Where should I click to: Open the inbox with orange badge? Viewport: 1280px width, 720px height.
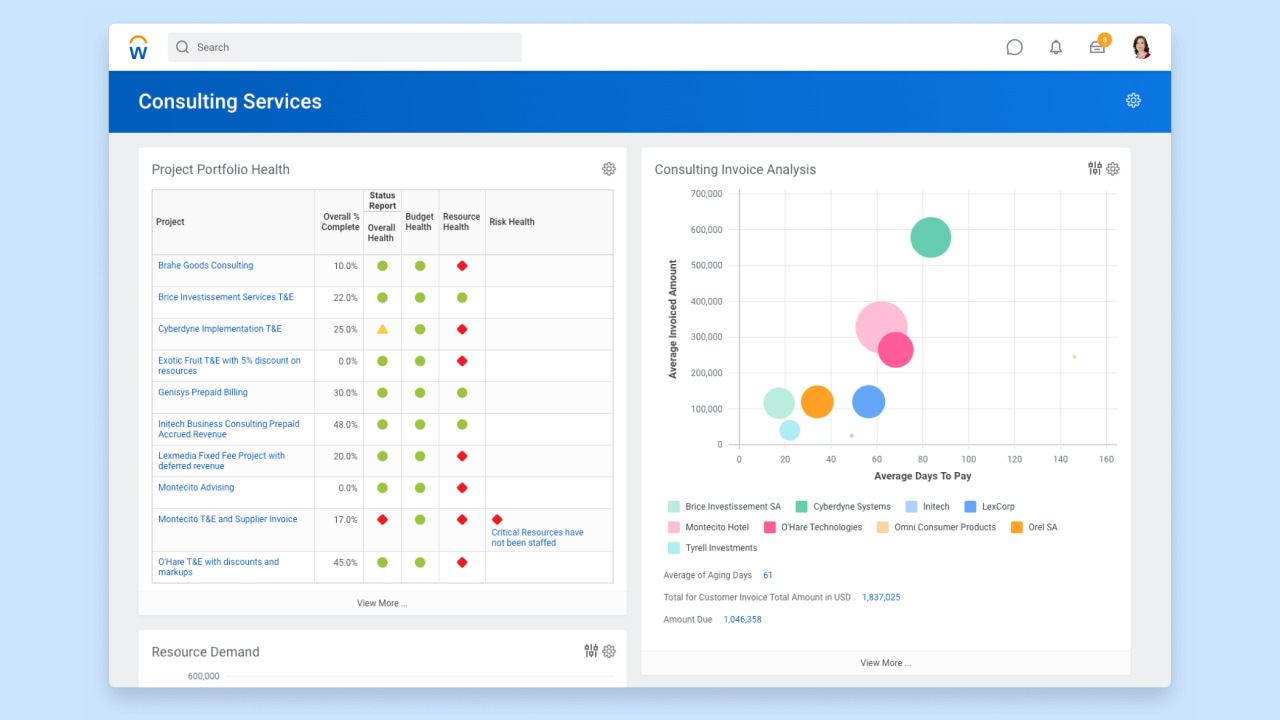(x=1098, y=46)
